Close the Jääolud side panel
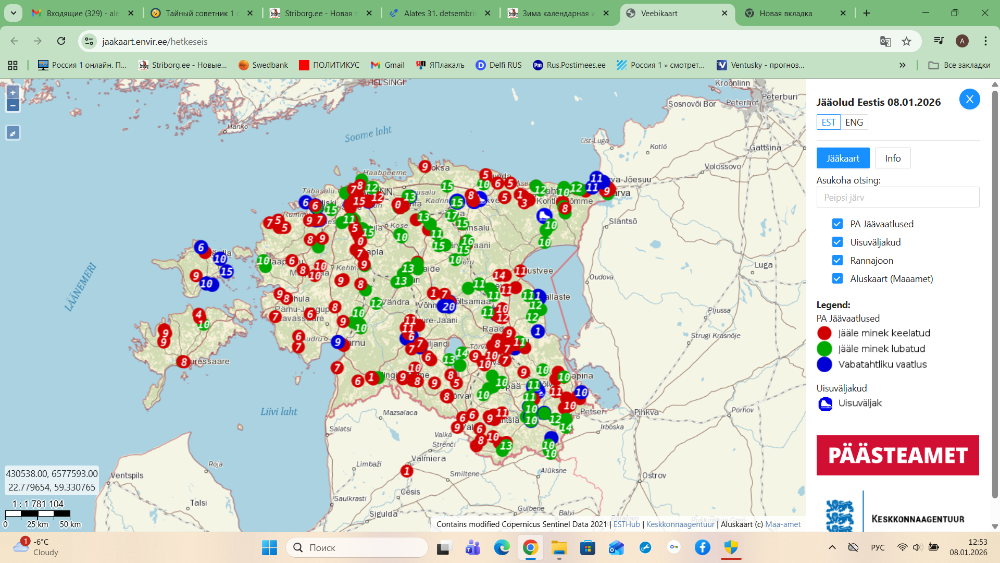1000x563 pixels. [x=969, y=99]
